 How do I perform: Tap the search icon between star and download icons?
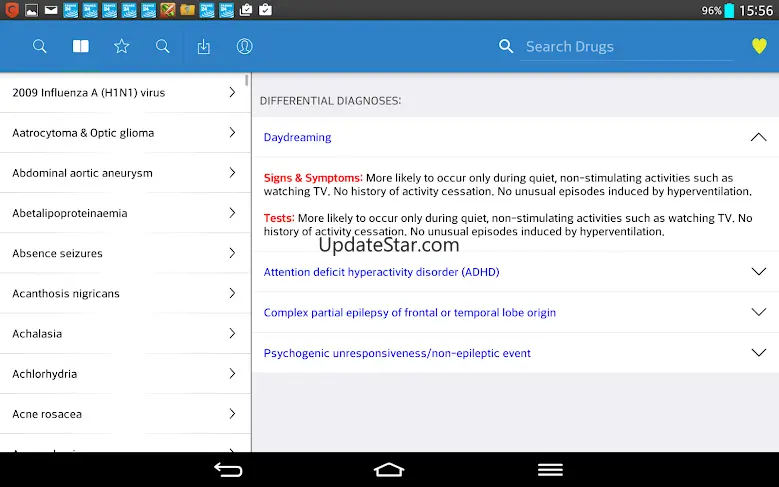162,46
